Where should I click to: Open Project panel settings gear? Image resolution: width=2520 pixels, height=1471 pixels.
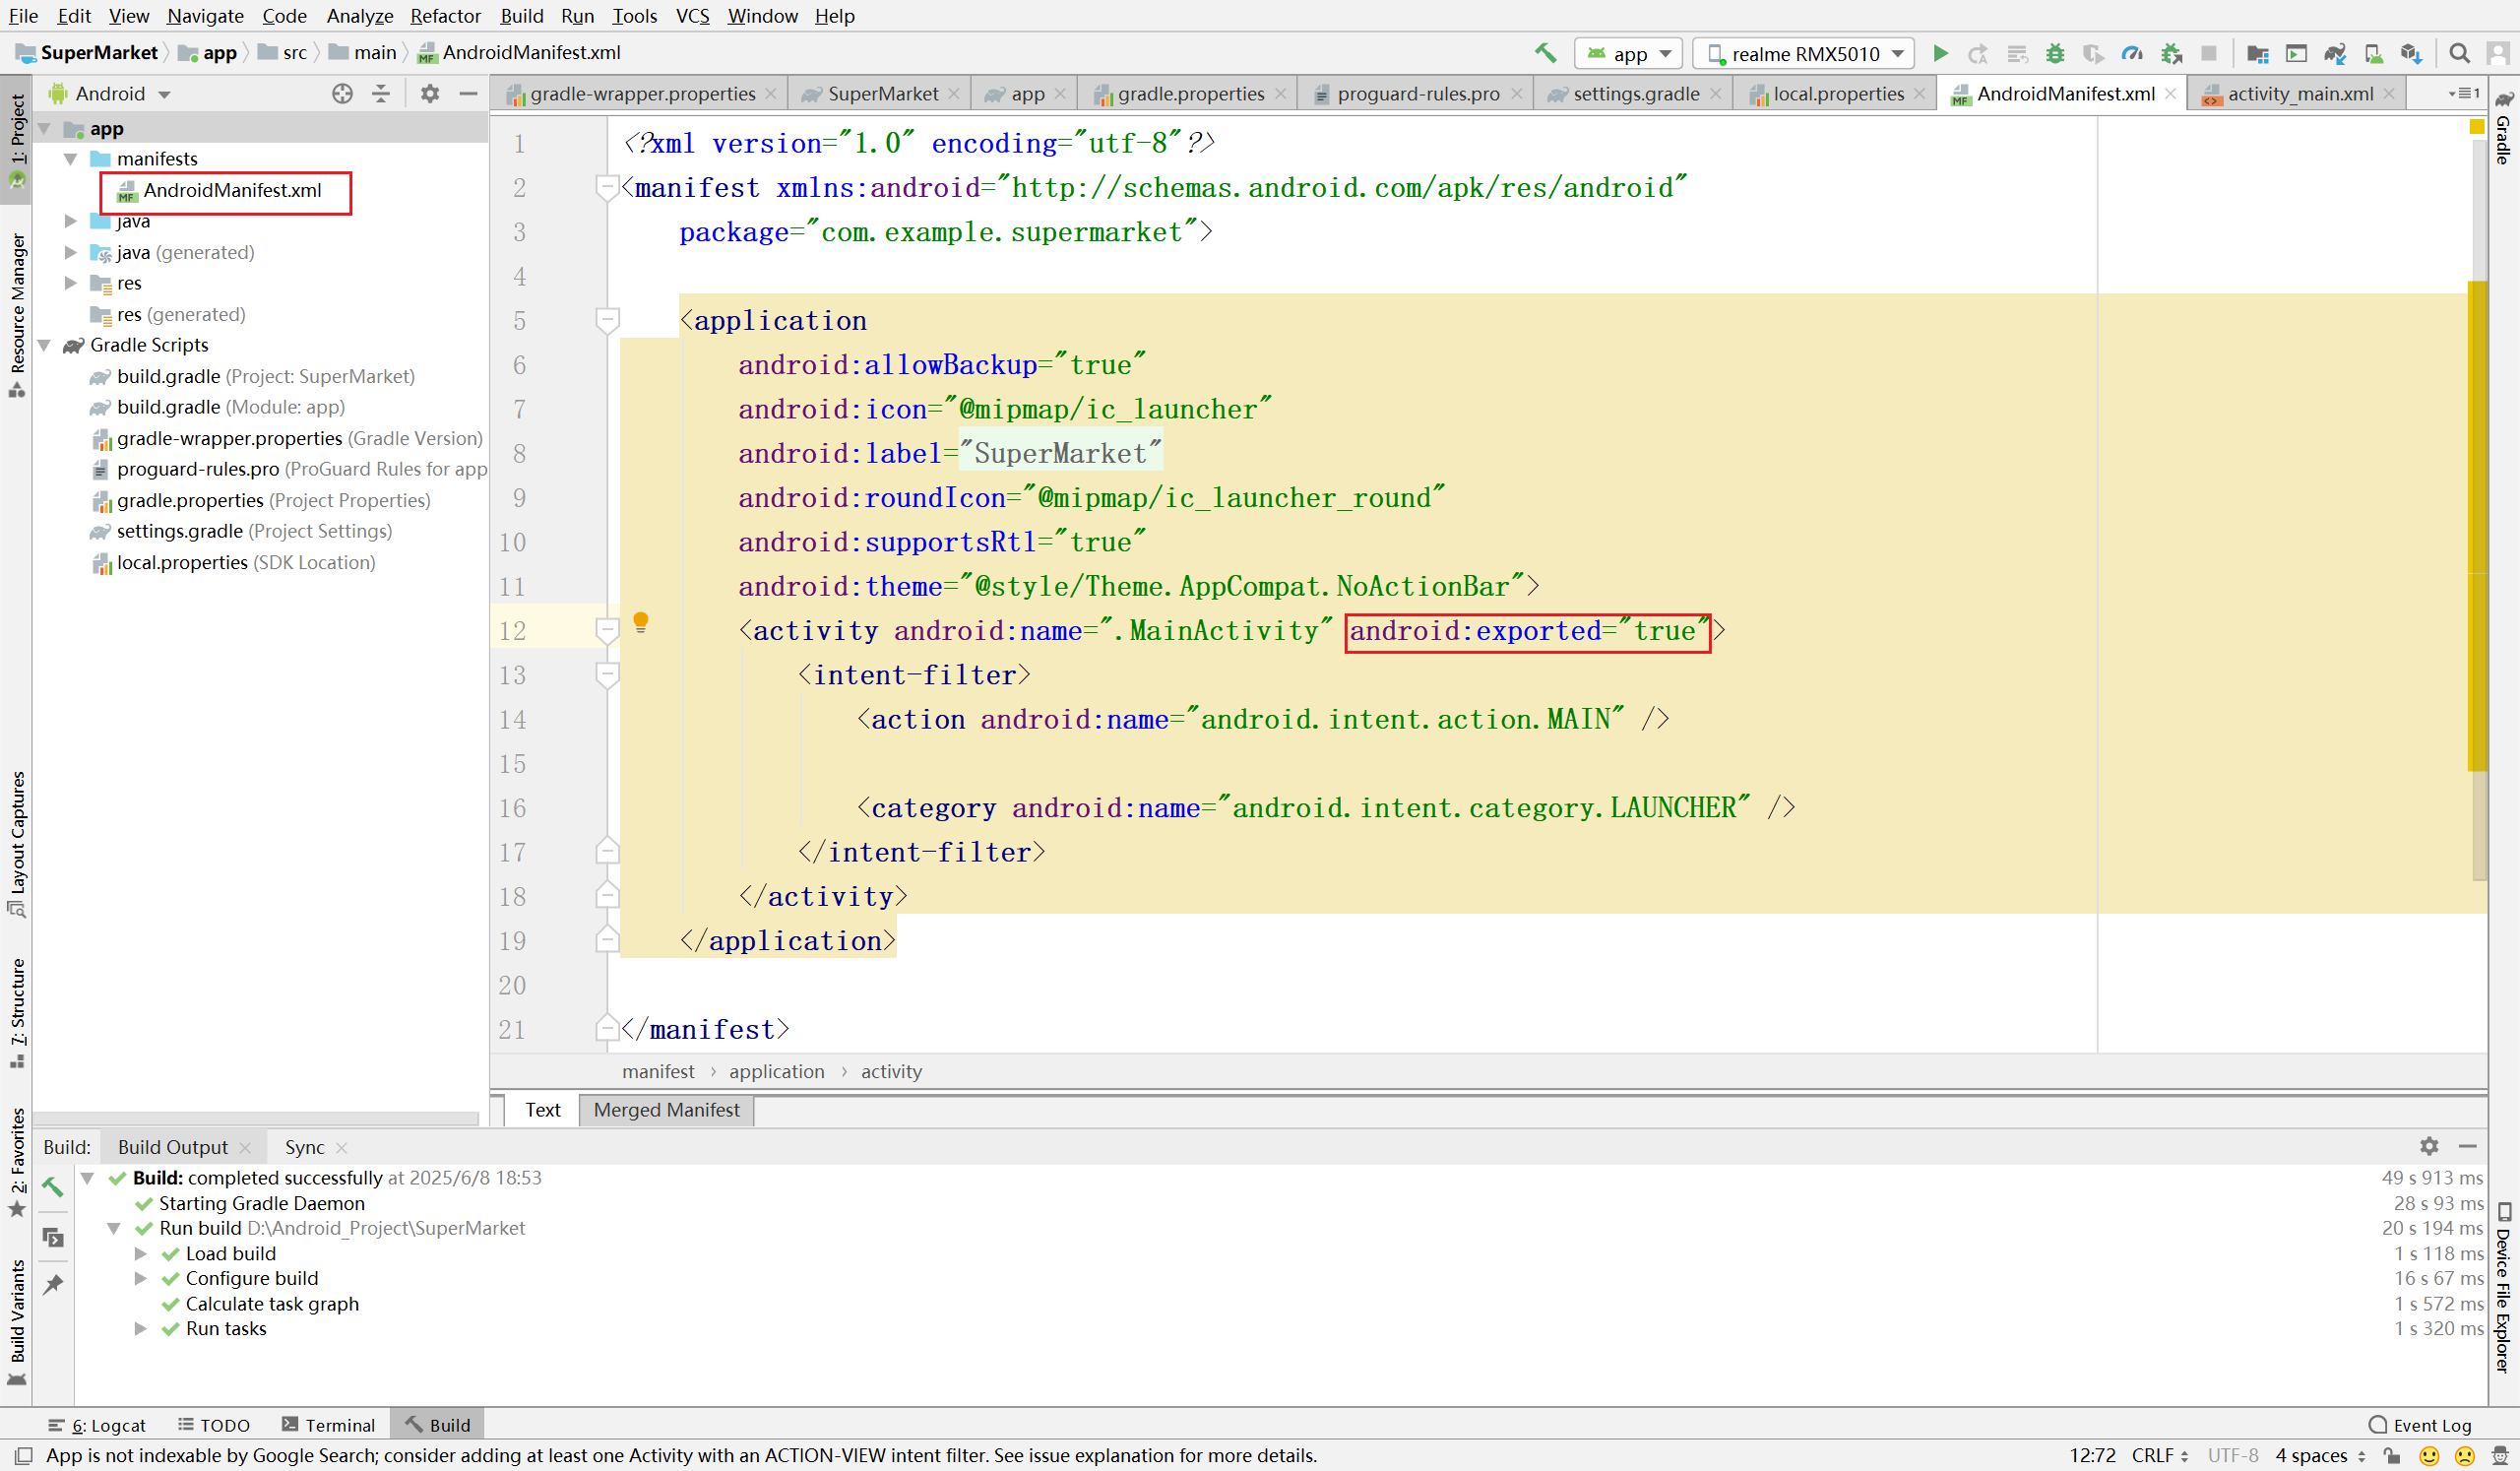(x=429, y=93)
